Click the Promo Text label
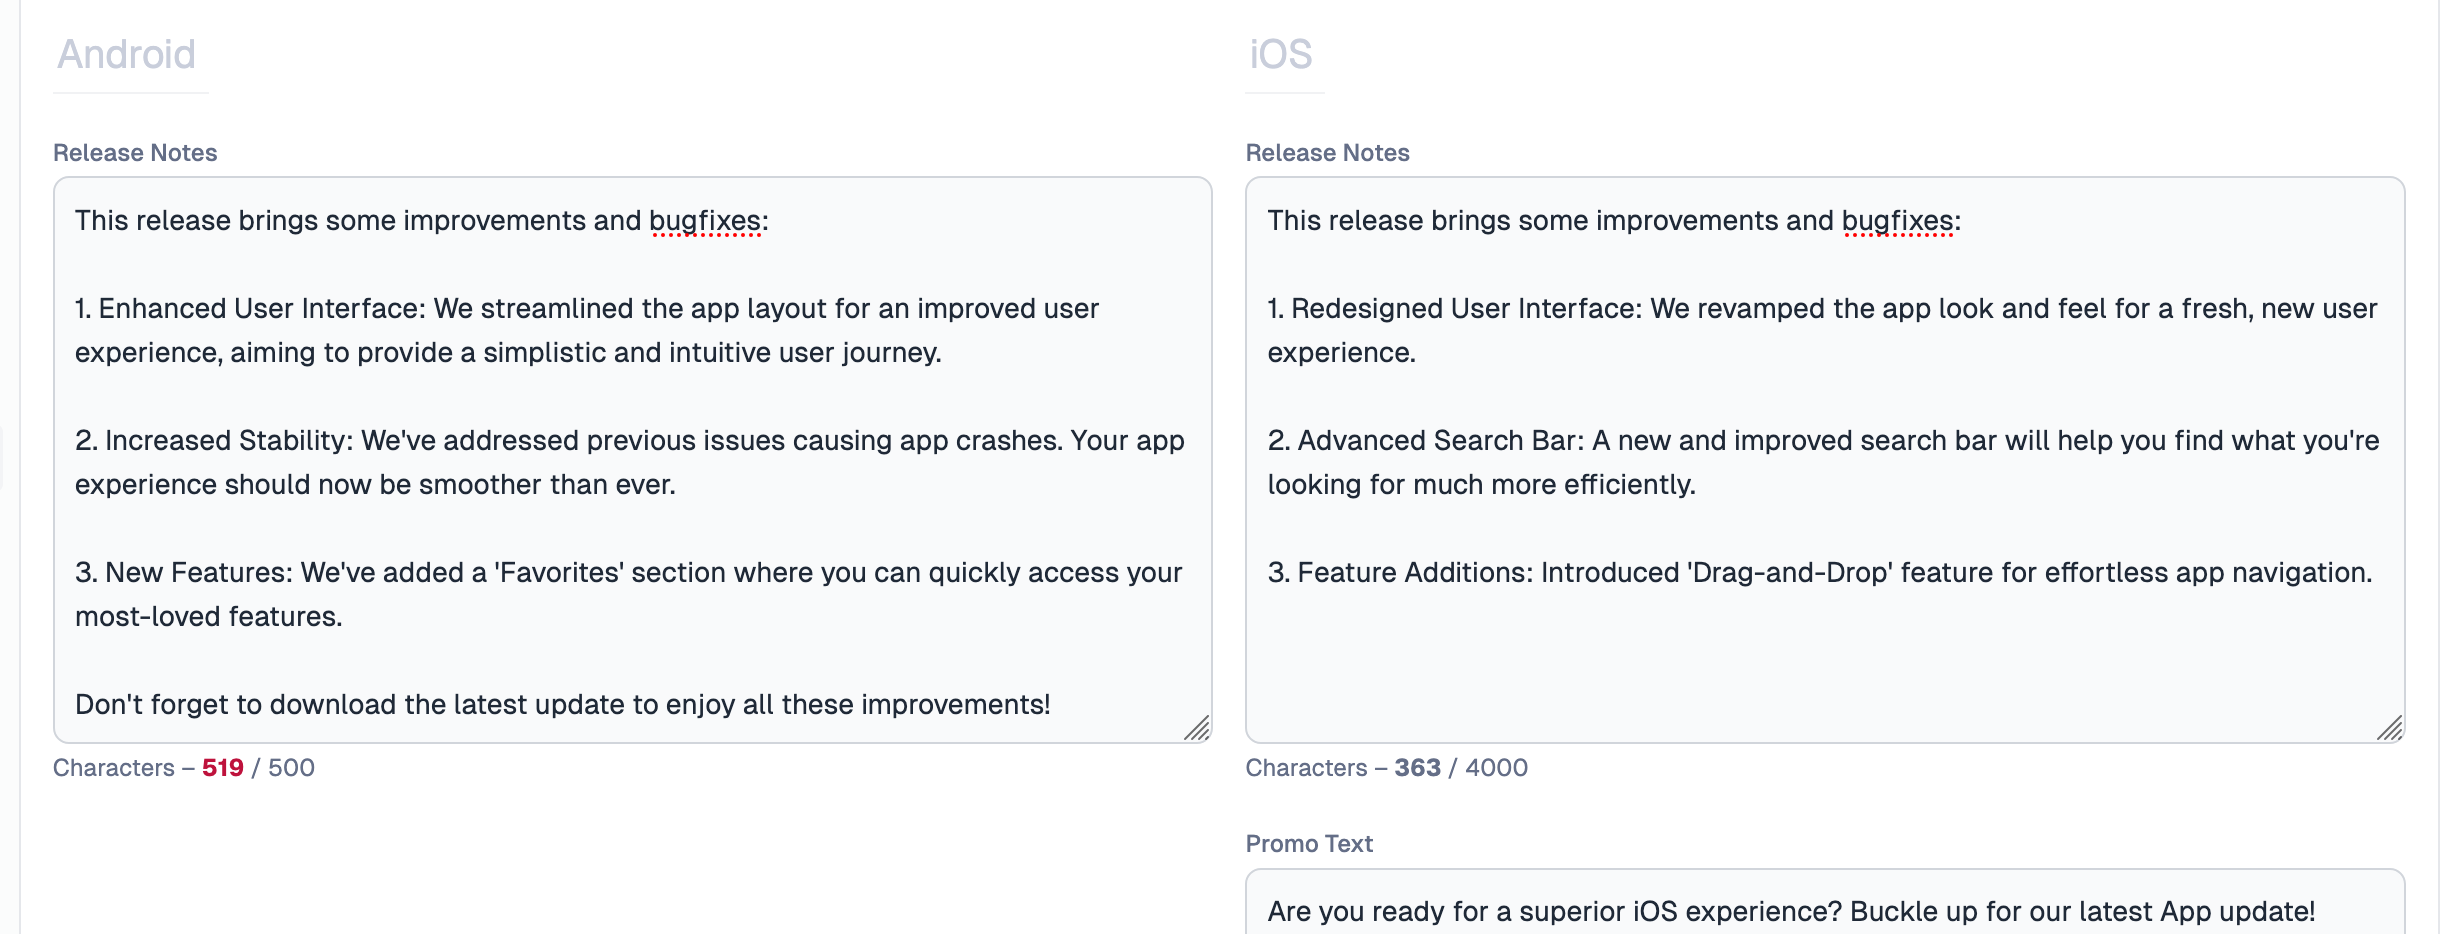Screen dimensions: 2440x934 click(x=1309, y=844)
